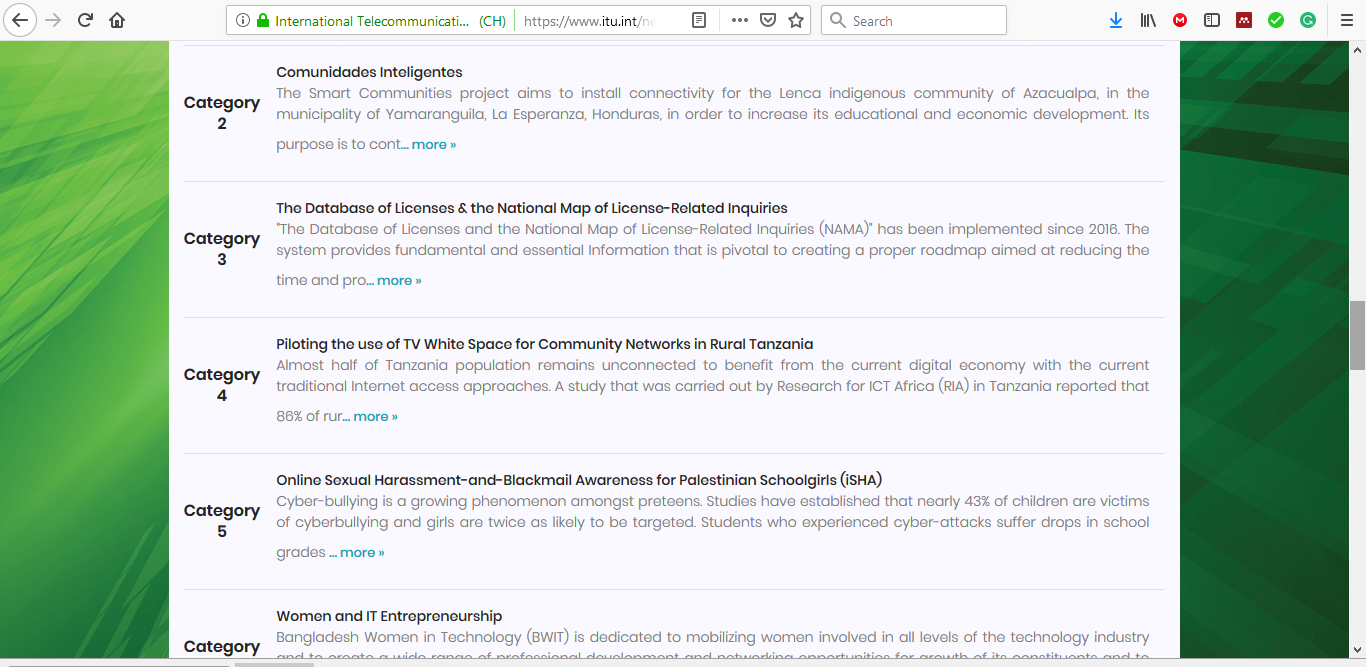
Task: Open the Women and IT Entrepreneurship title
Action: (389, 616)
